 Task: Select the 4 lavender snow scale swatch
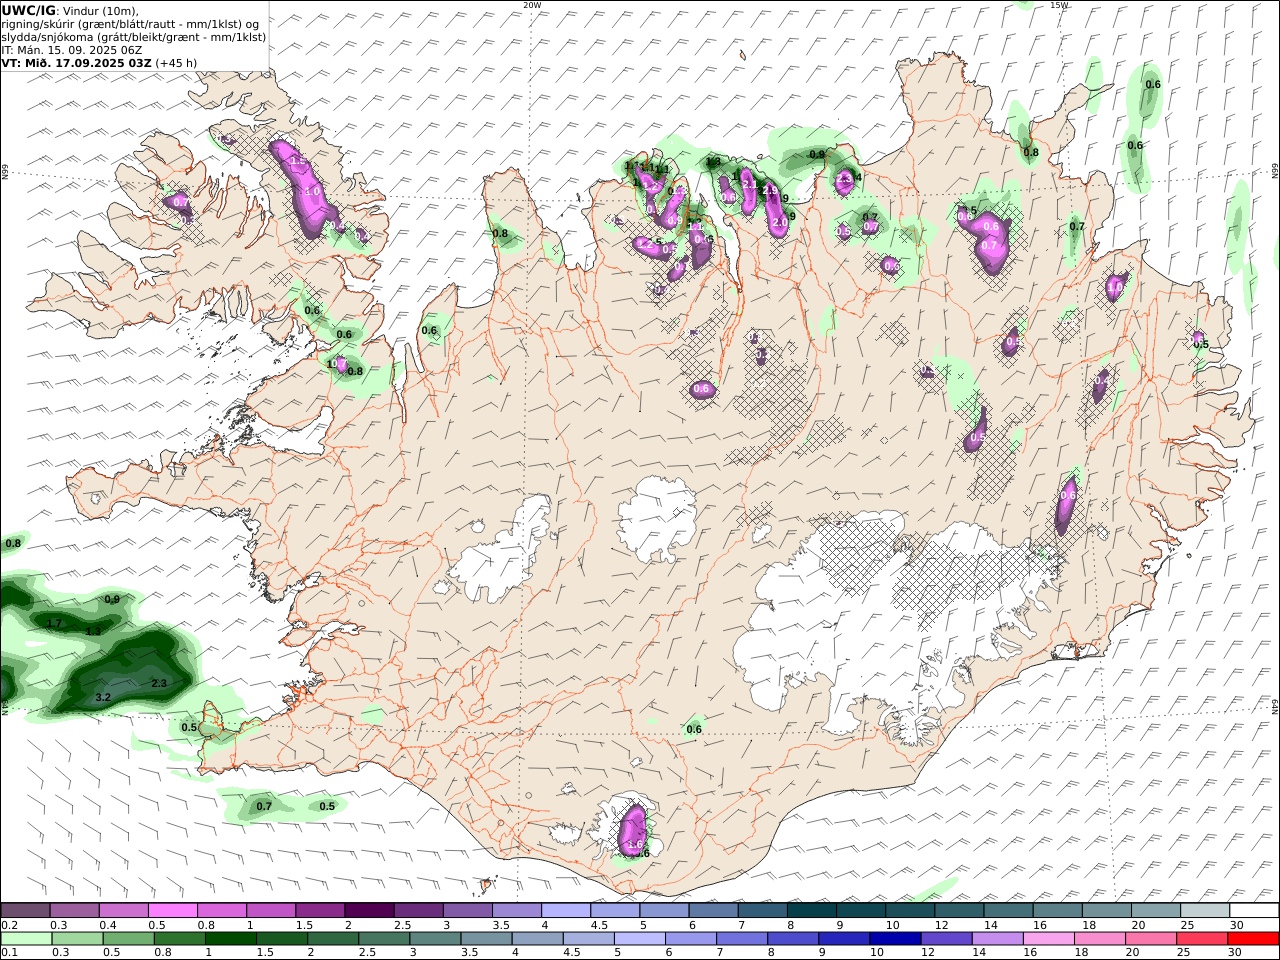(566, 911)
